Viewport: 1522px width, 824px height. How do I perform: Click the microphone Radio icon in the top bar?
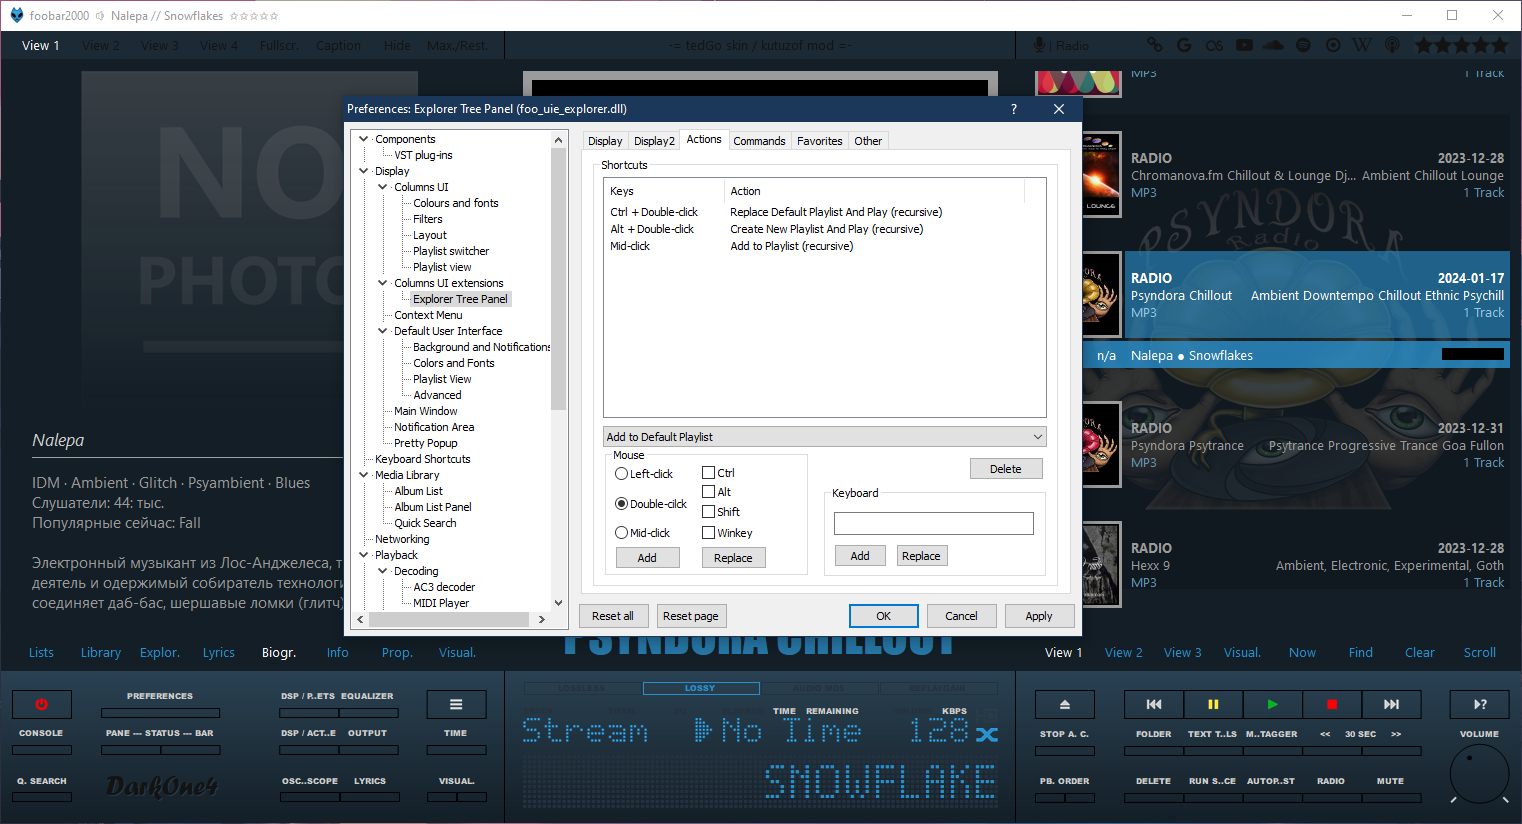pyautogui.click(x=1040, y=45)
